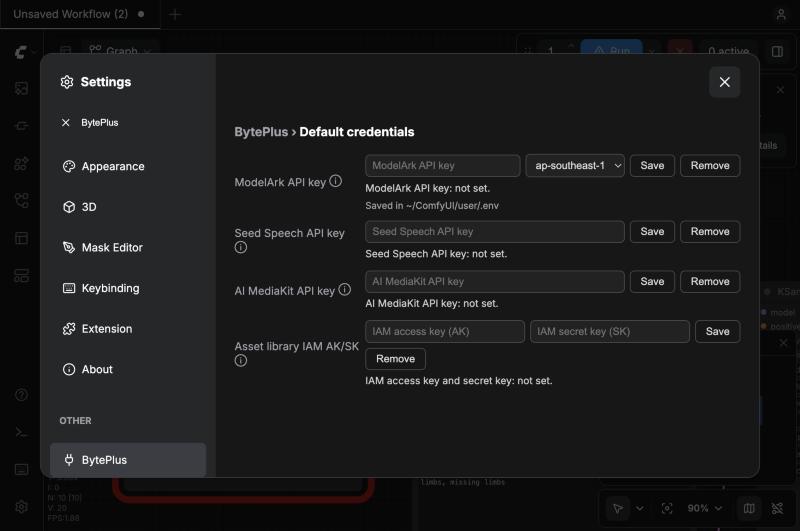The image size is (800, 531).
Task: Remove the Seed Speech API key
Action: tap(710, 232)
